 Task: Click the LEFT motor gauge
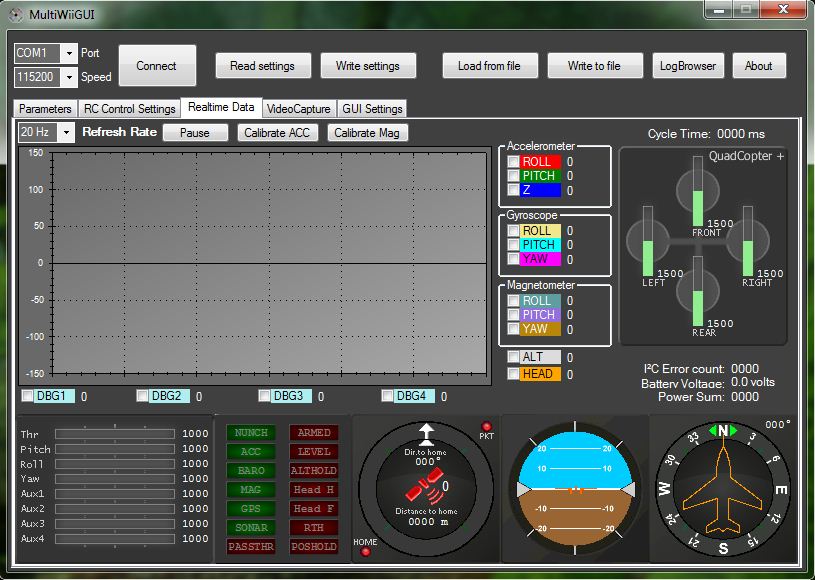point(648,241)
